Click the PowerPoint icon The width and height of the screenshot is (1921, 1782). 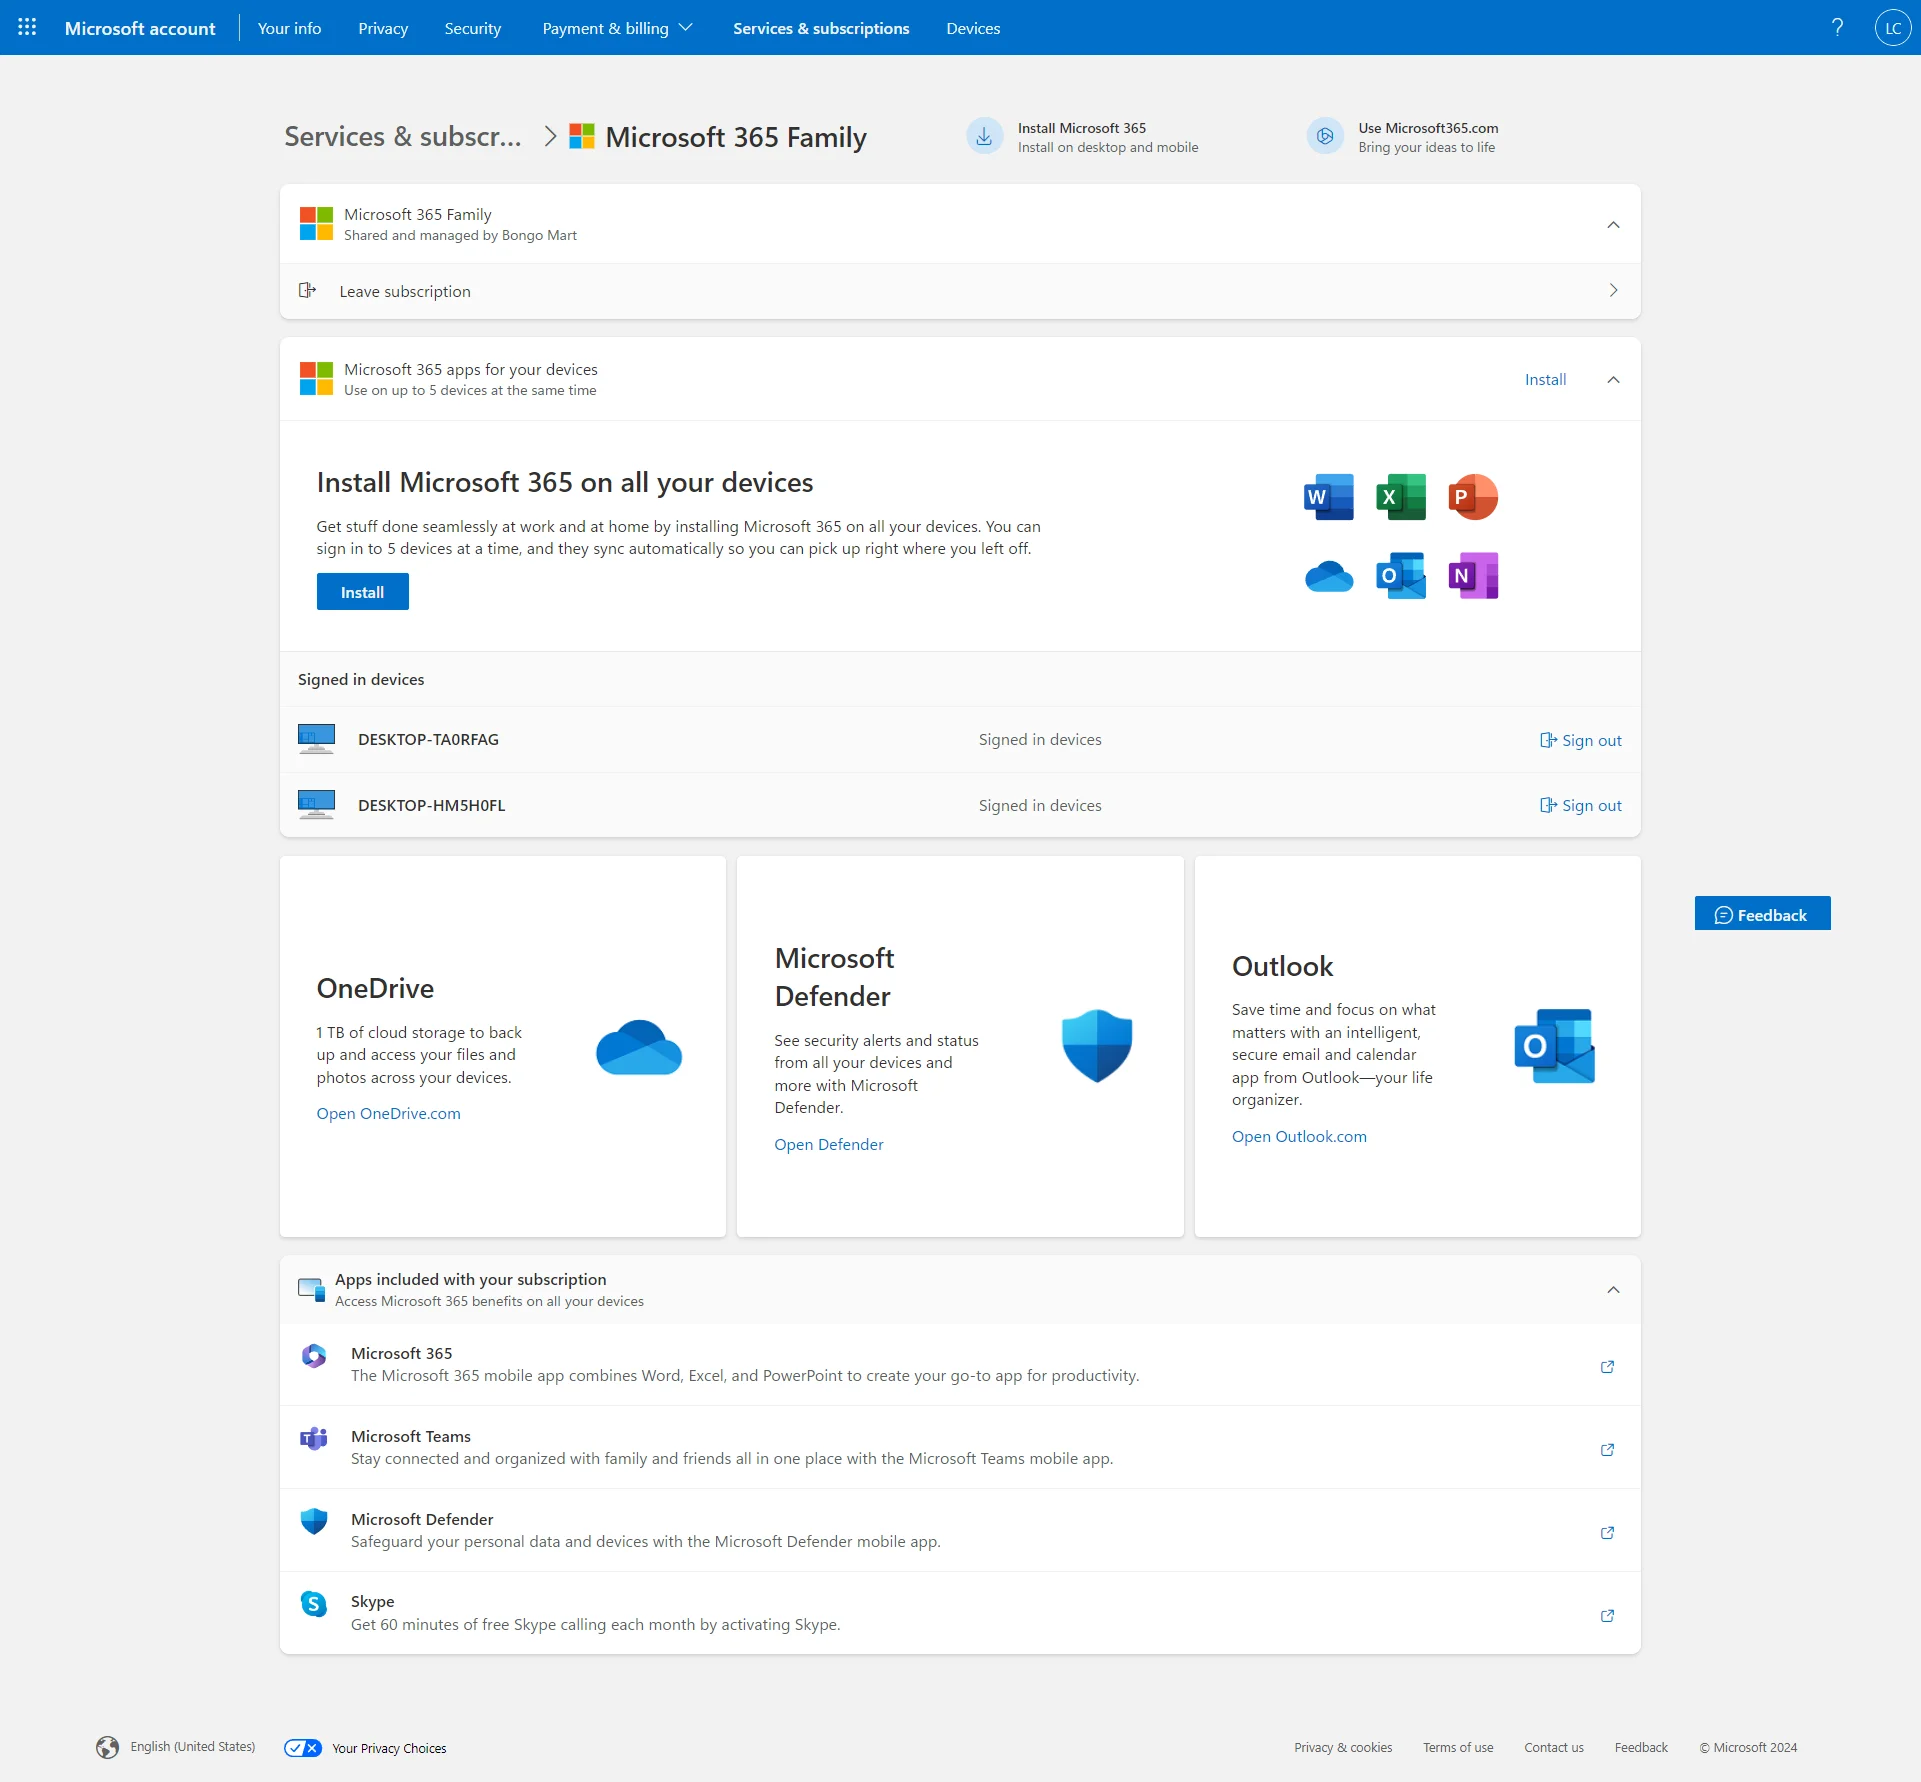1473,496
